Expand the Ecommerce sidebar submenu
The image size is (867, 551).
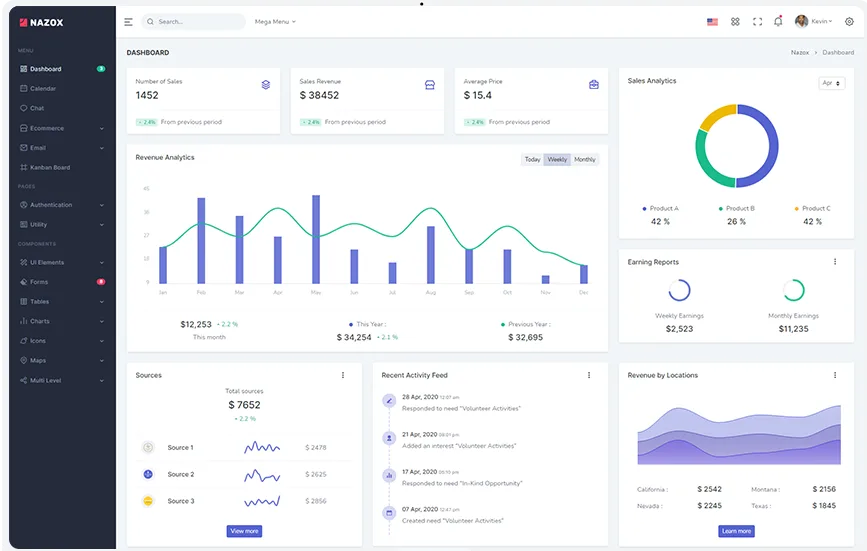point(62,128)
